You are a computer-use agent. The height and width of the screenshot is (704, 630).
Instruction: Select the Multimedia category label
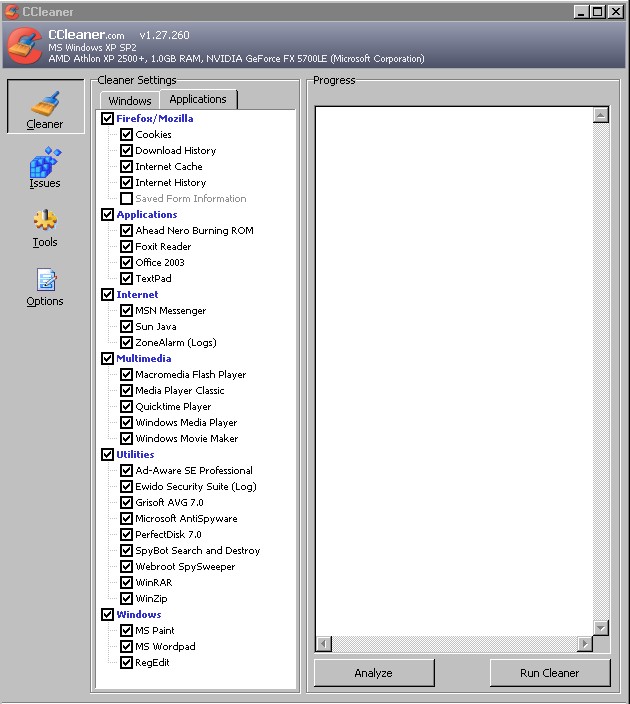pos(144,358)
